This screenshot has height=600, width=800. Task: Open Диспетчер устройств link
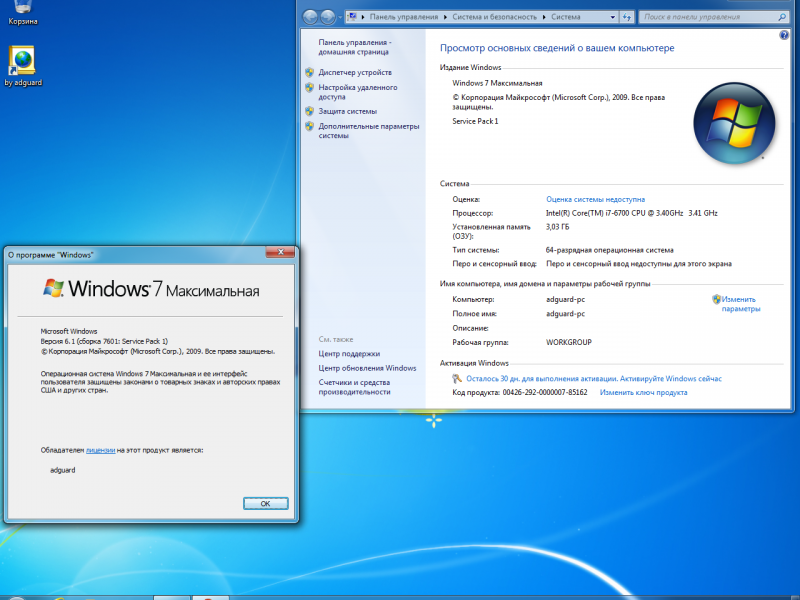coord(355,72)
